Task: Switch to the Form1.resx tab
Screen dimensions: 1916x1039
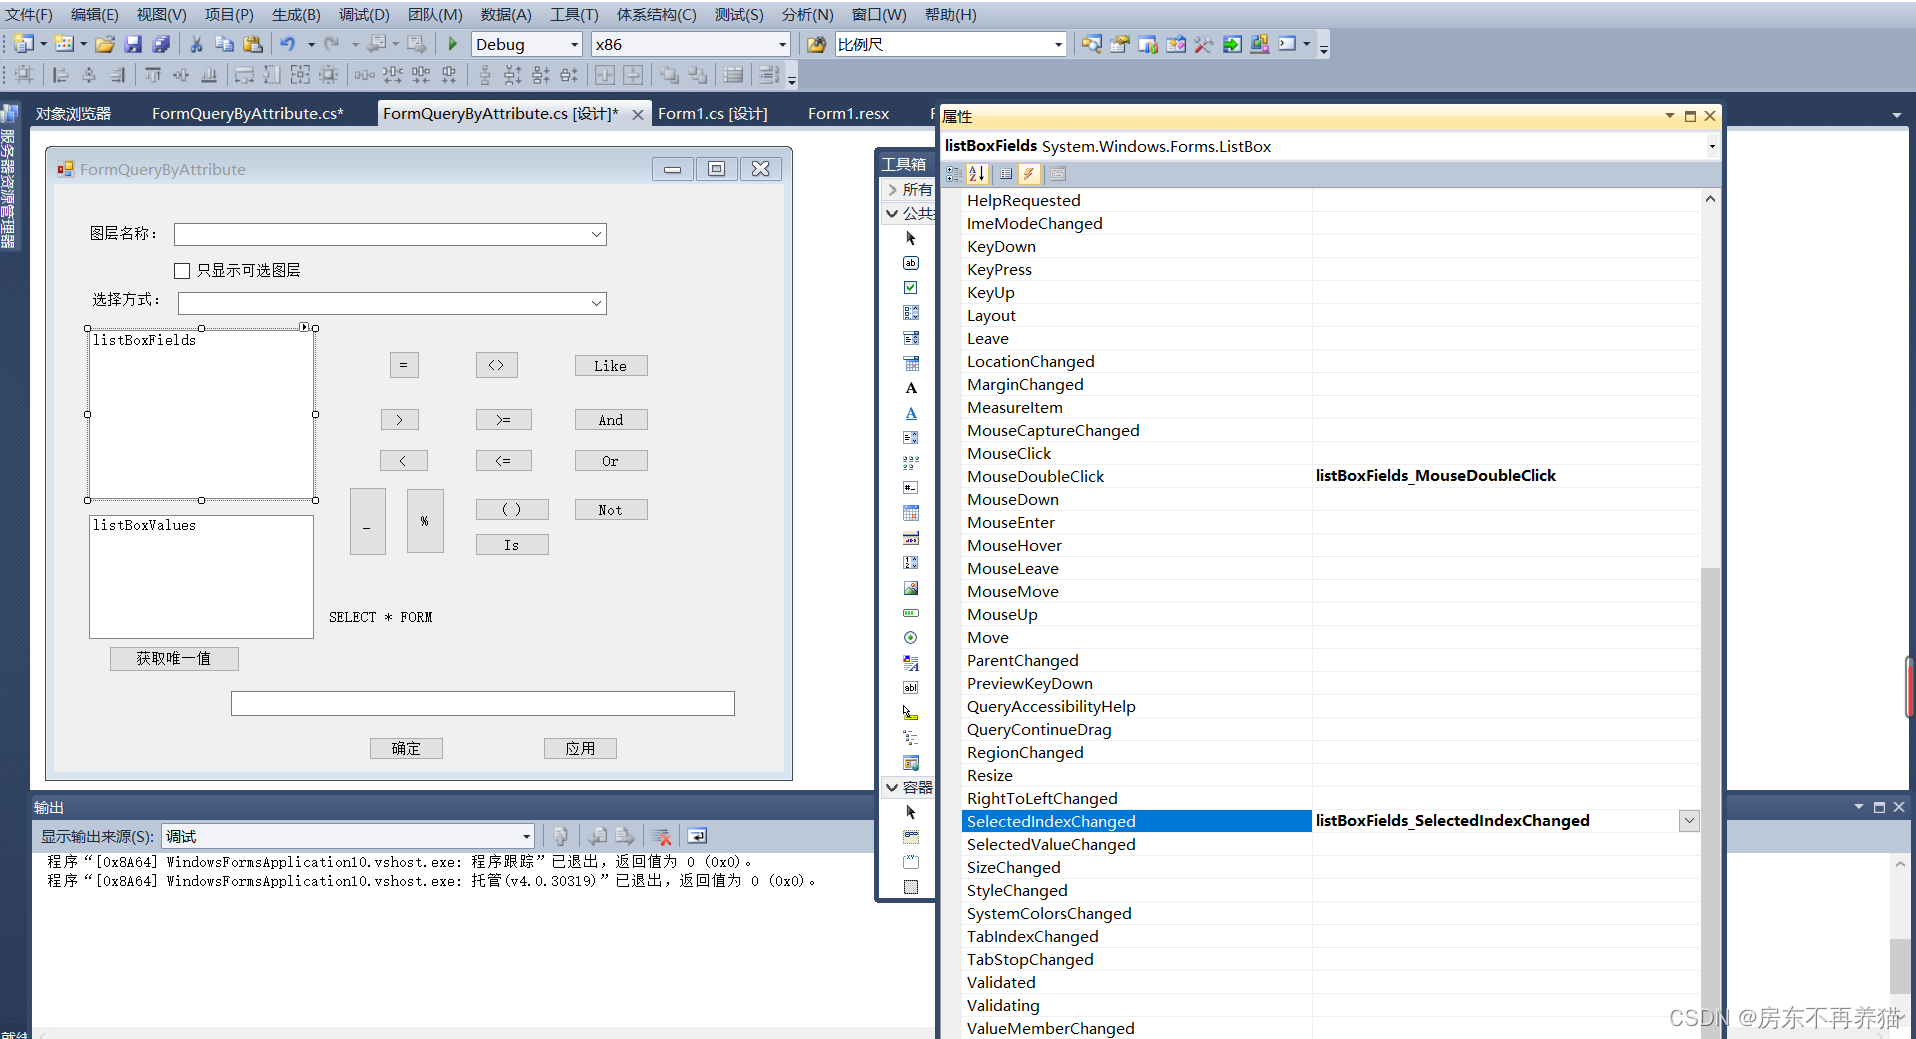Action: [848, 114]
